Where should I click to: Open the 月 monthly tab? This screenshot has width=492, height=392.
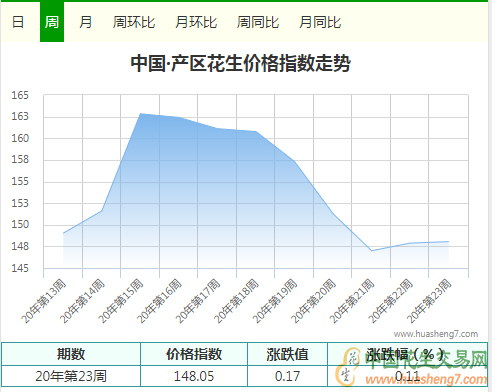point(86,22)
